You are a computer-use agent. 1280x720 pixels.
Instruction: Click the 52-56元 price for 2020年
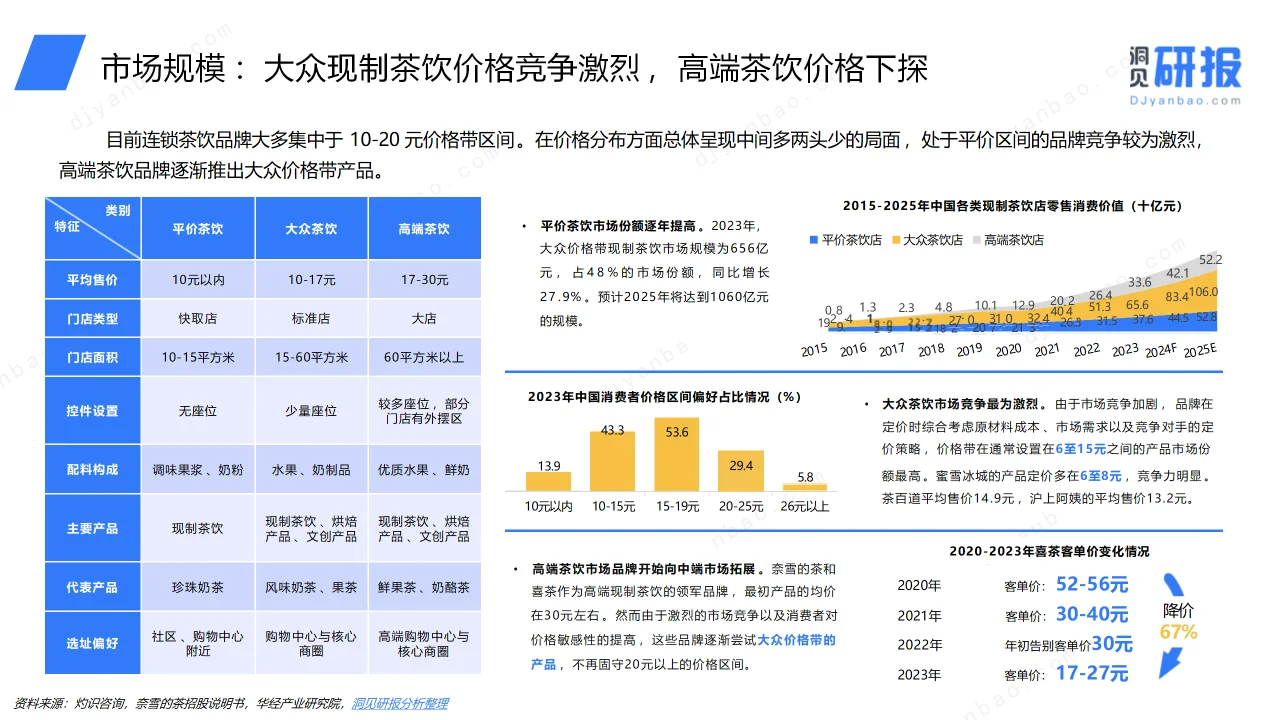1092,584
